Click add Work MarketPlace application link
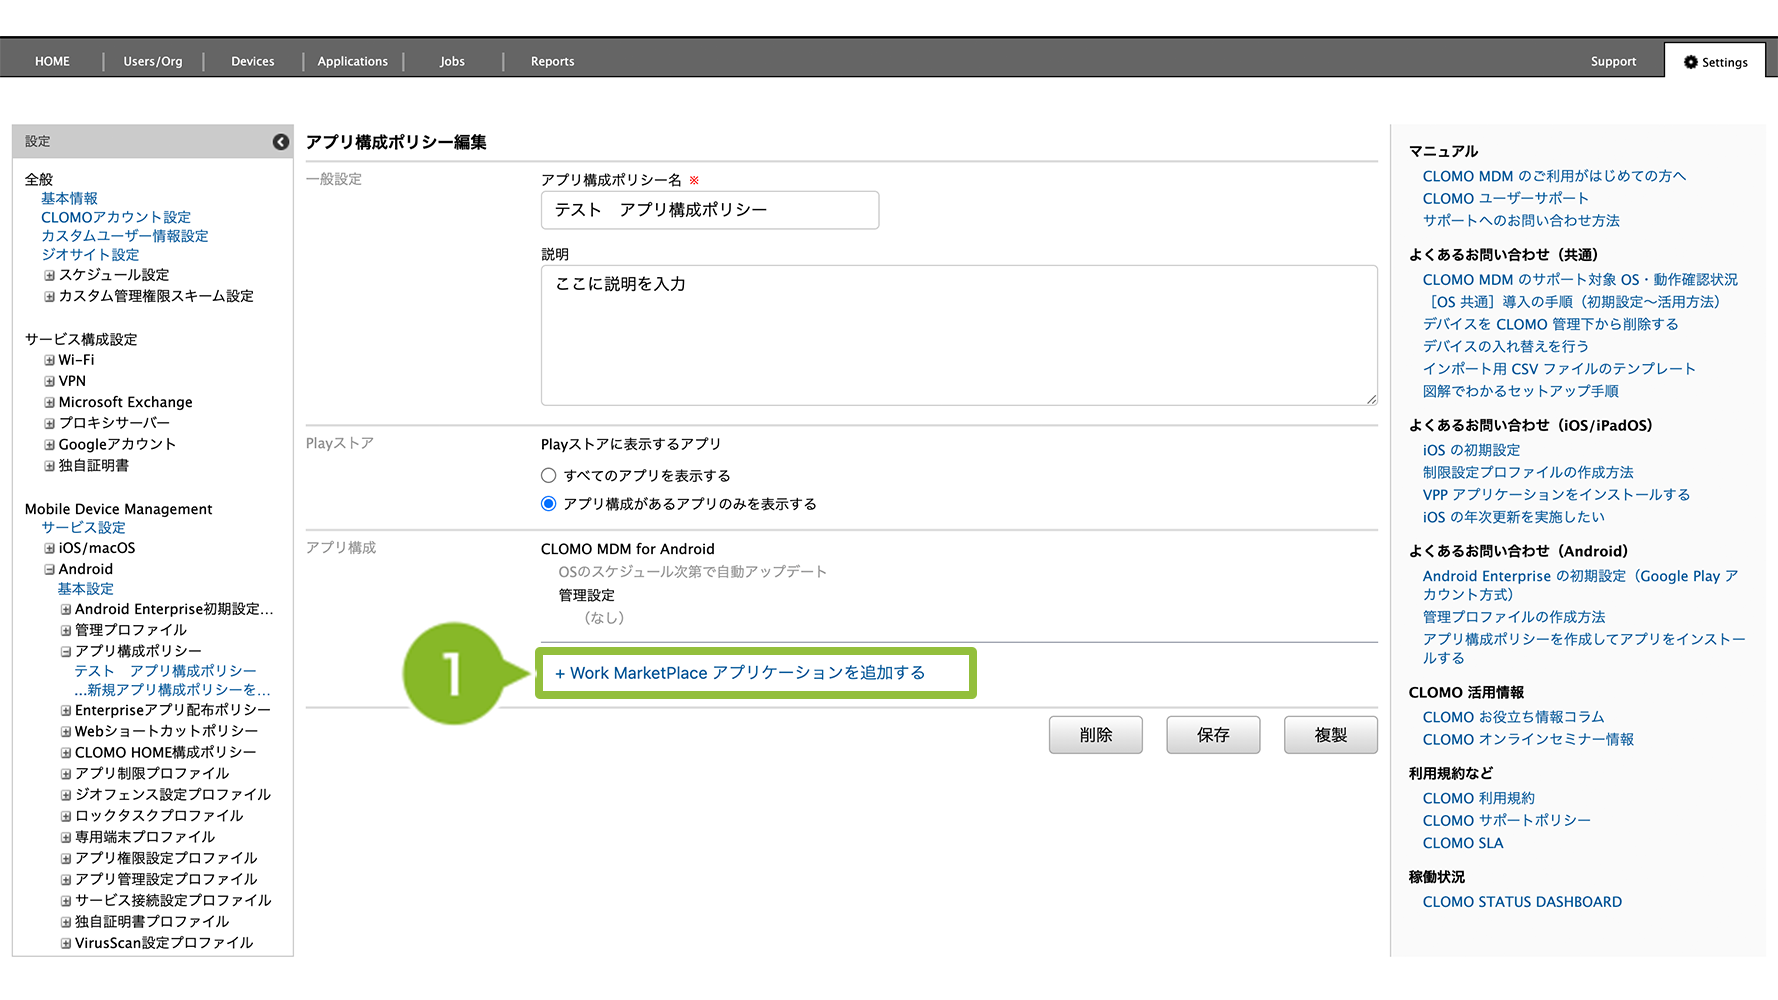The width and height of the screenshot is (1778, 1000). coord(740,673)
